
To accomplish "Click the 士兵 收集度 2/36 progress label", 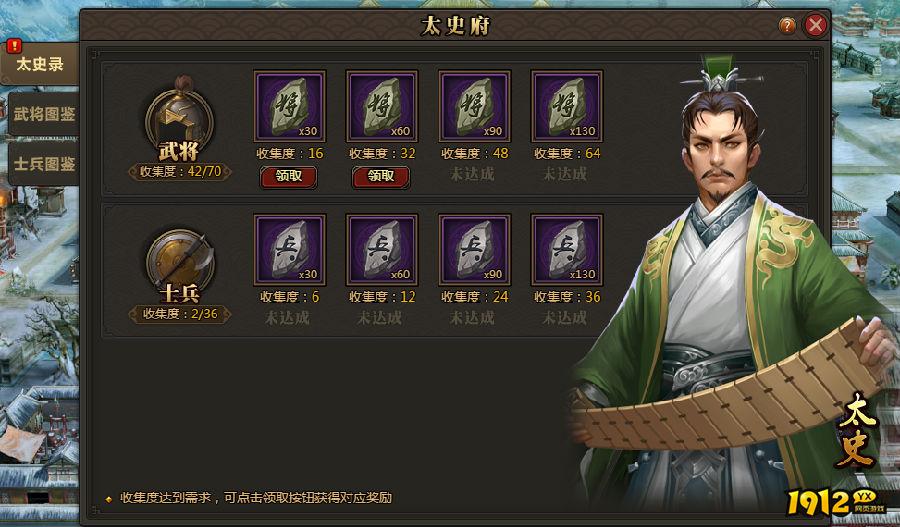I will pyautogui.click(x=180, y=314).
